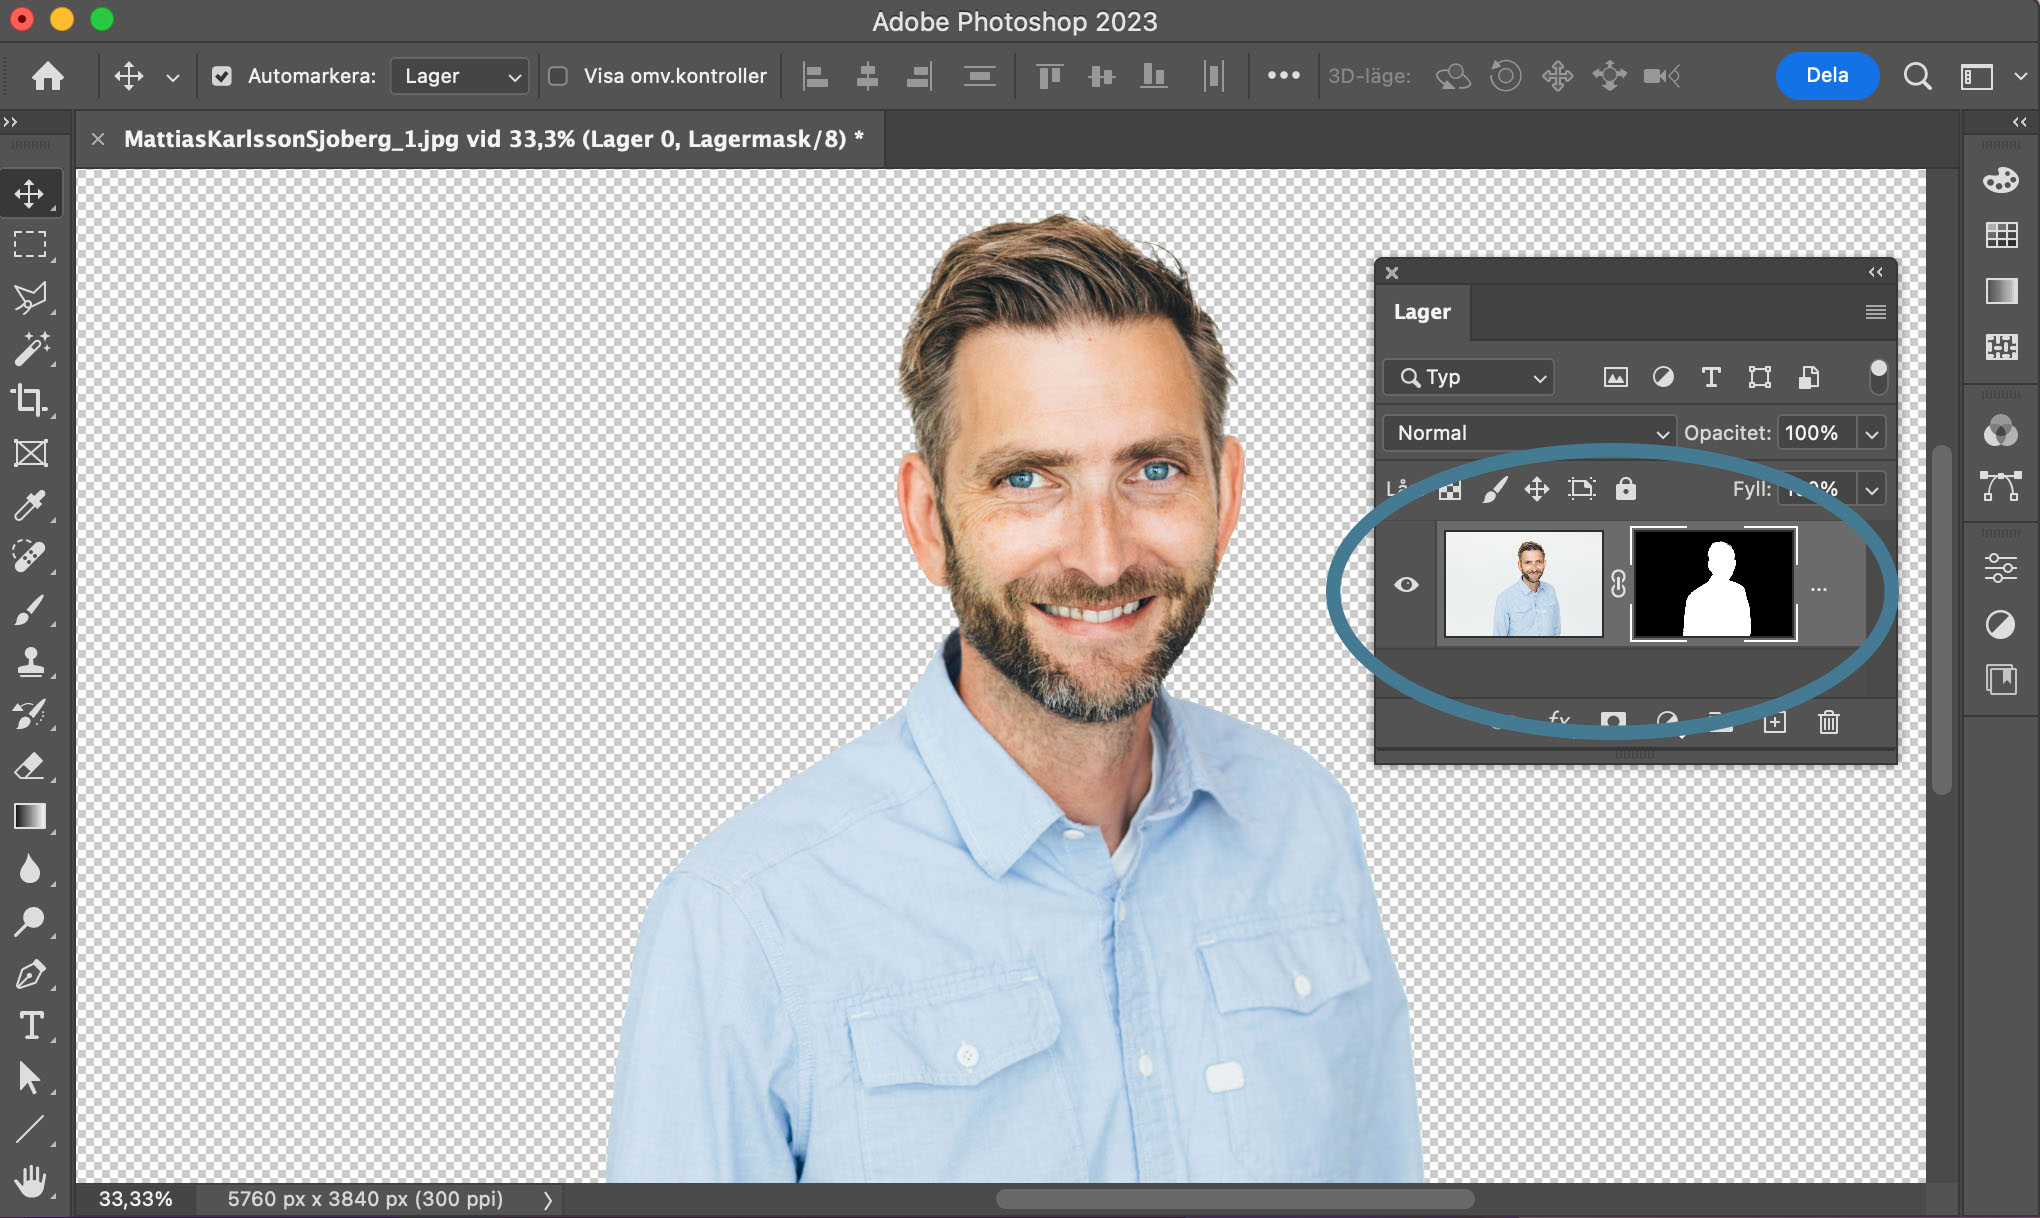The width and height of the screenshot is (2040, 1218).
Task: Filter for pixel layers
Action: point(1615,377)
